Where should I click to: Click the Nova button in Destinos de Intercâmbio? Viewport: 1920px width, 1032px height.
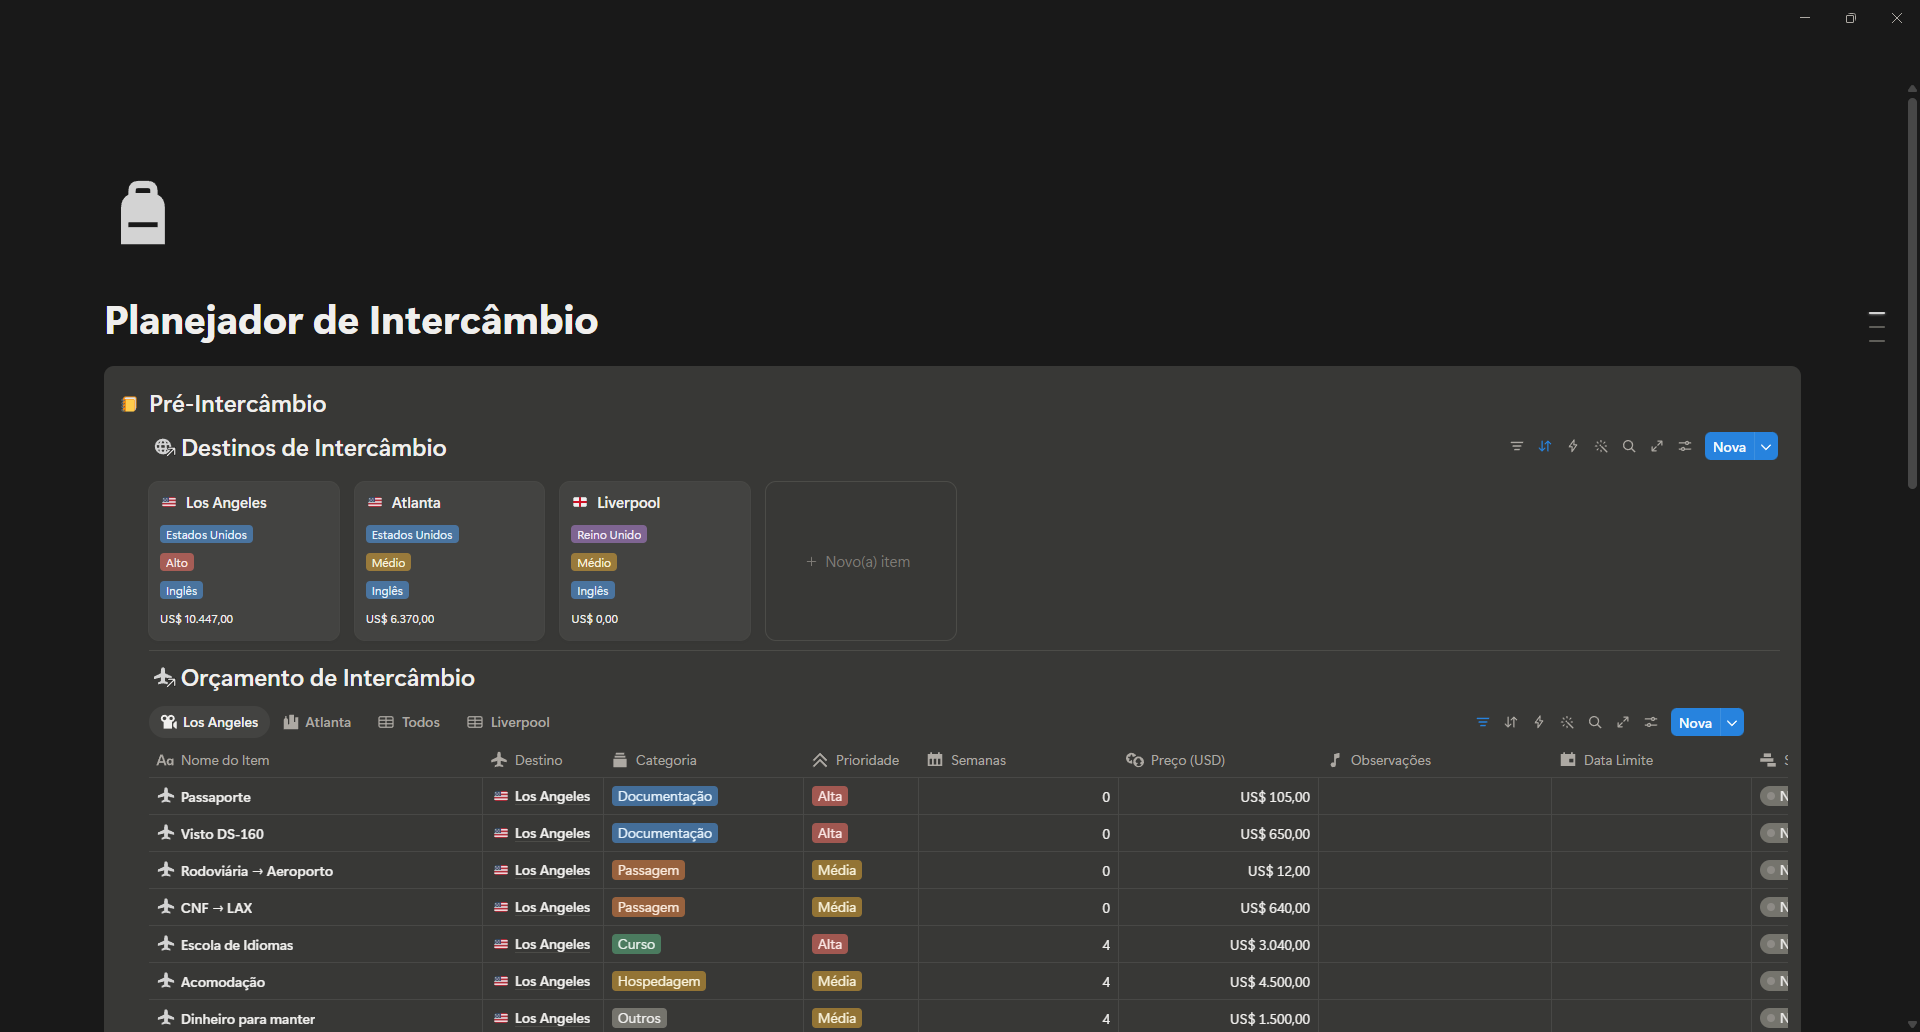(x=1730, y=447)
